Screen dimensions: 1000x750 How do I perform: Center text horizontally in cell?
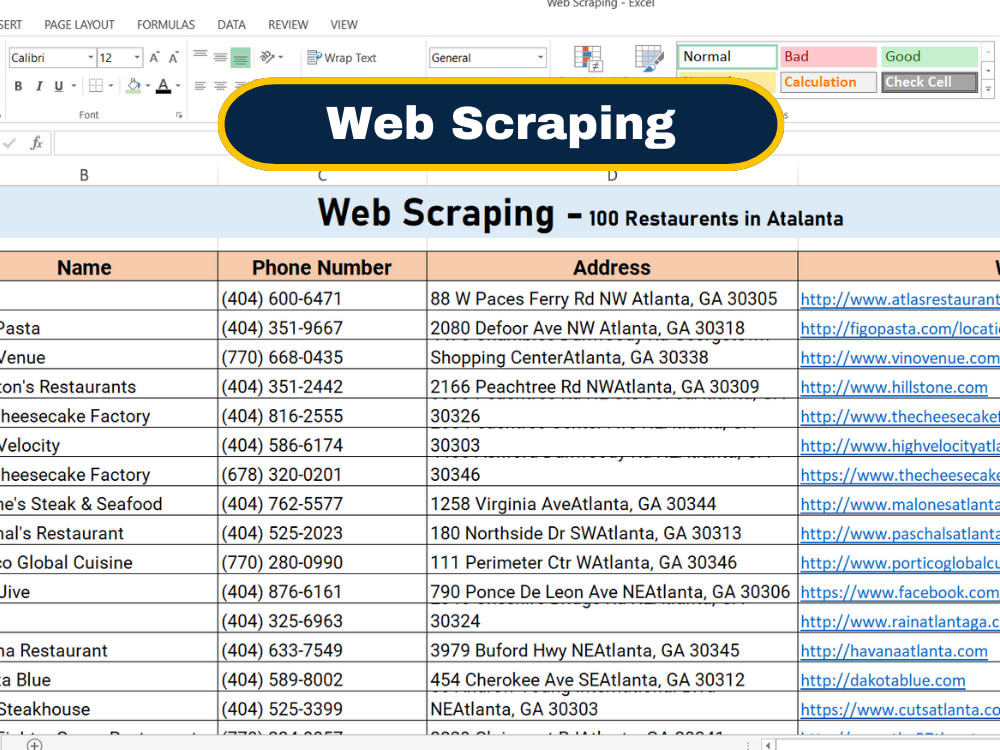click(220, 85)
